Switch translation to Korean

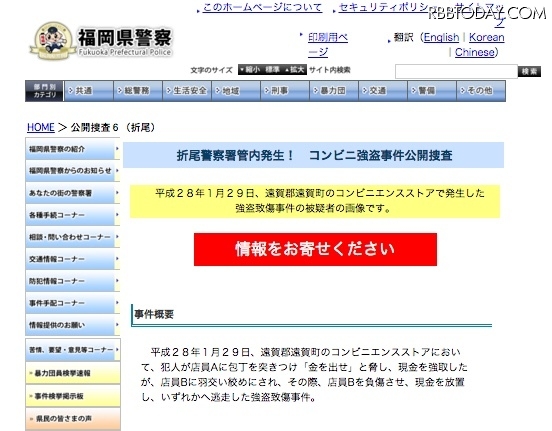[487, 37]
